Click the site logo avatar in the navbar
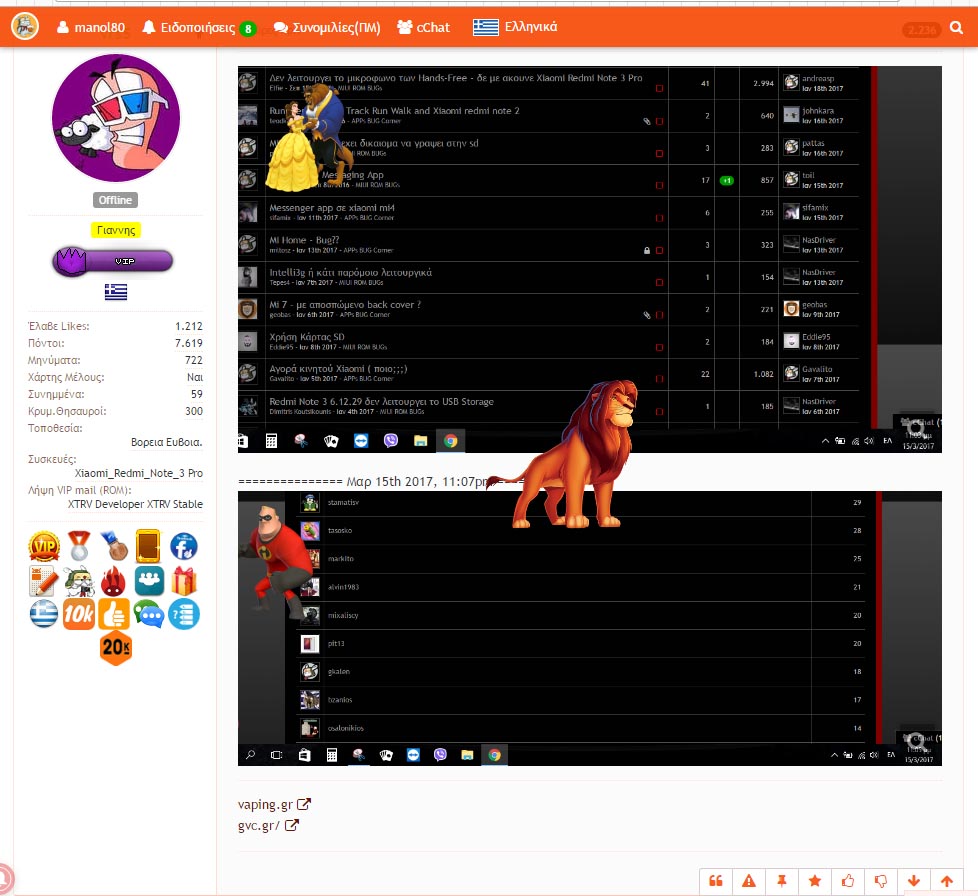 [x=25, y=27]
